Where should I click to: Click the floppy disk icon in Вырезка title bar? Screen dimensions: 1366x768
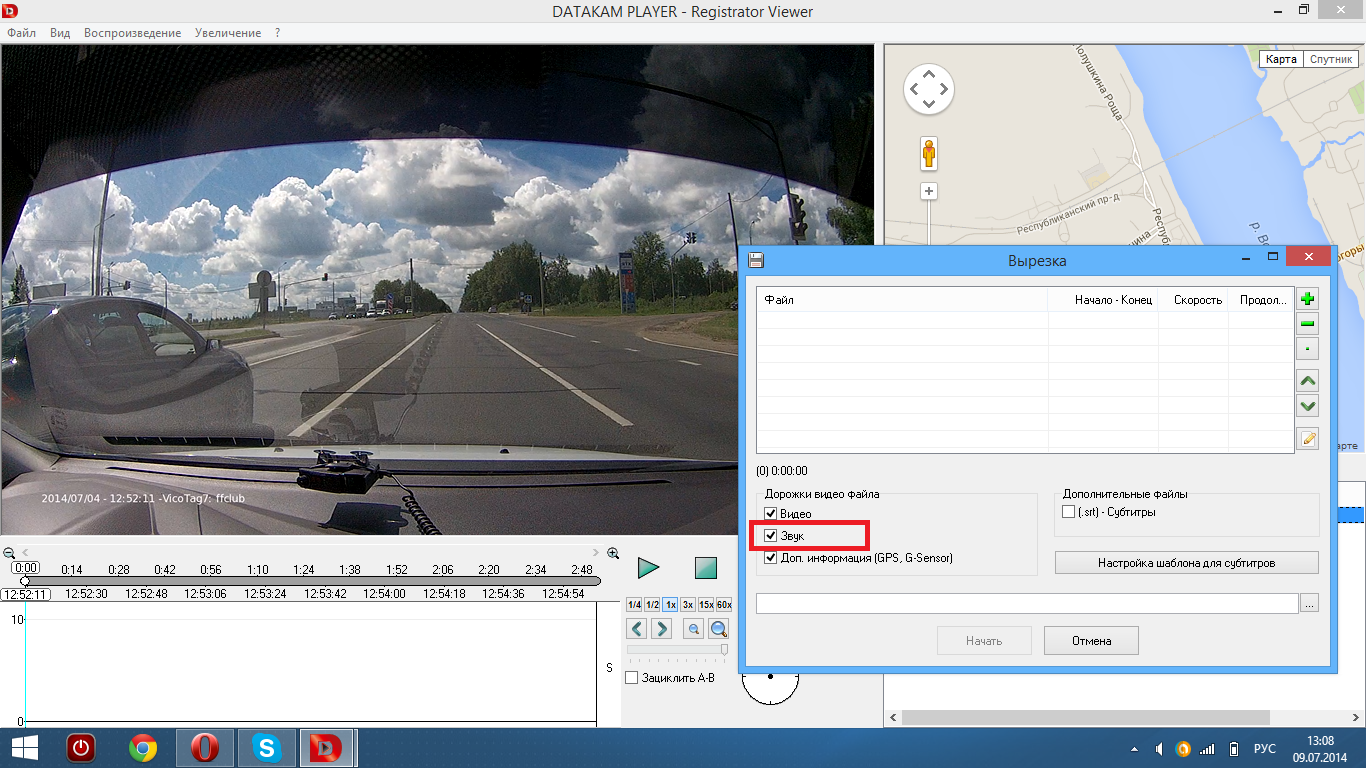click(757, 260)
